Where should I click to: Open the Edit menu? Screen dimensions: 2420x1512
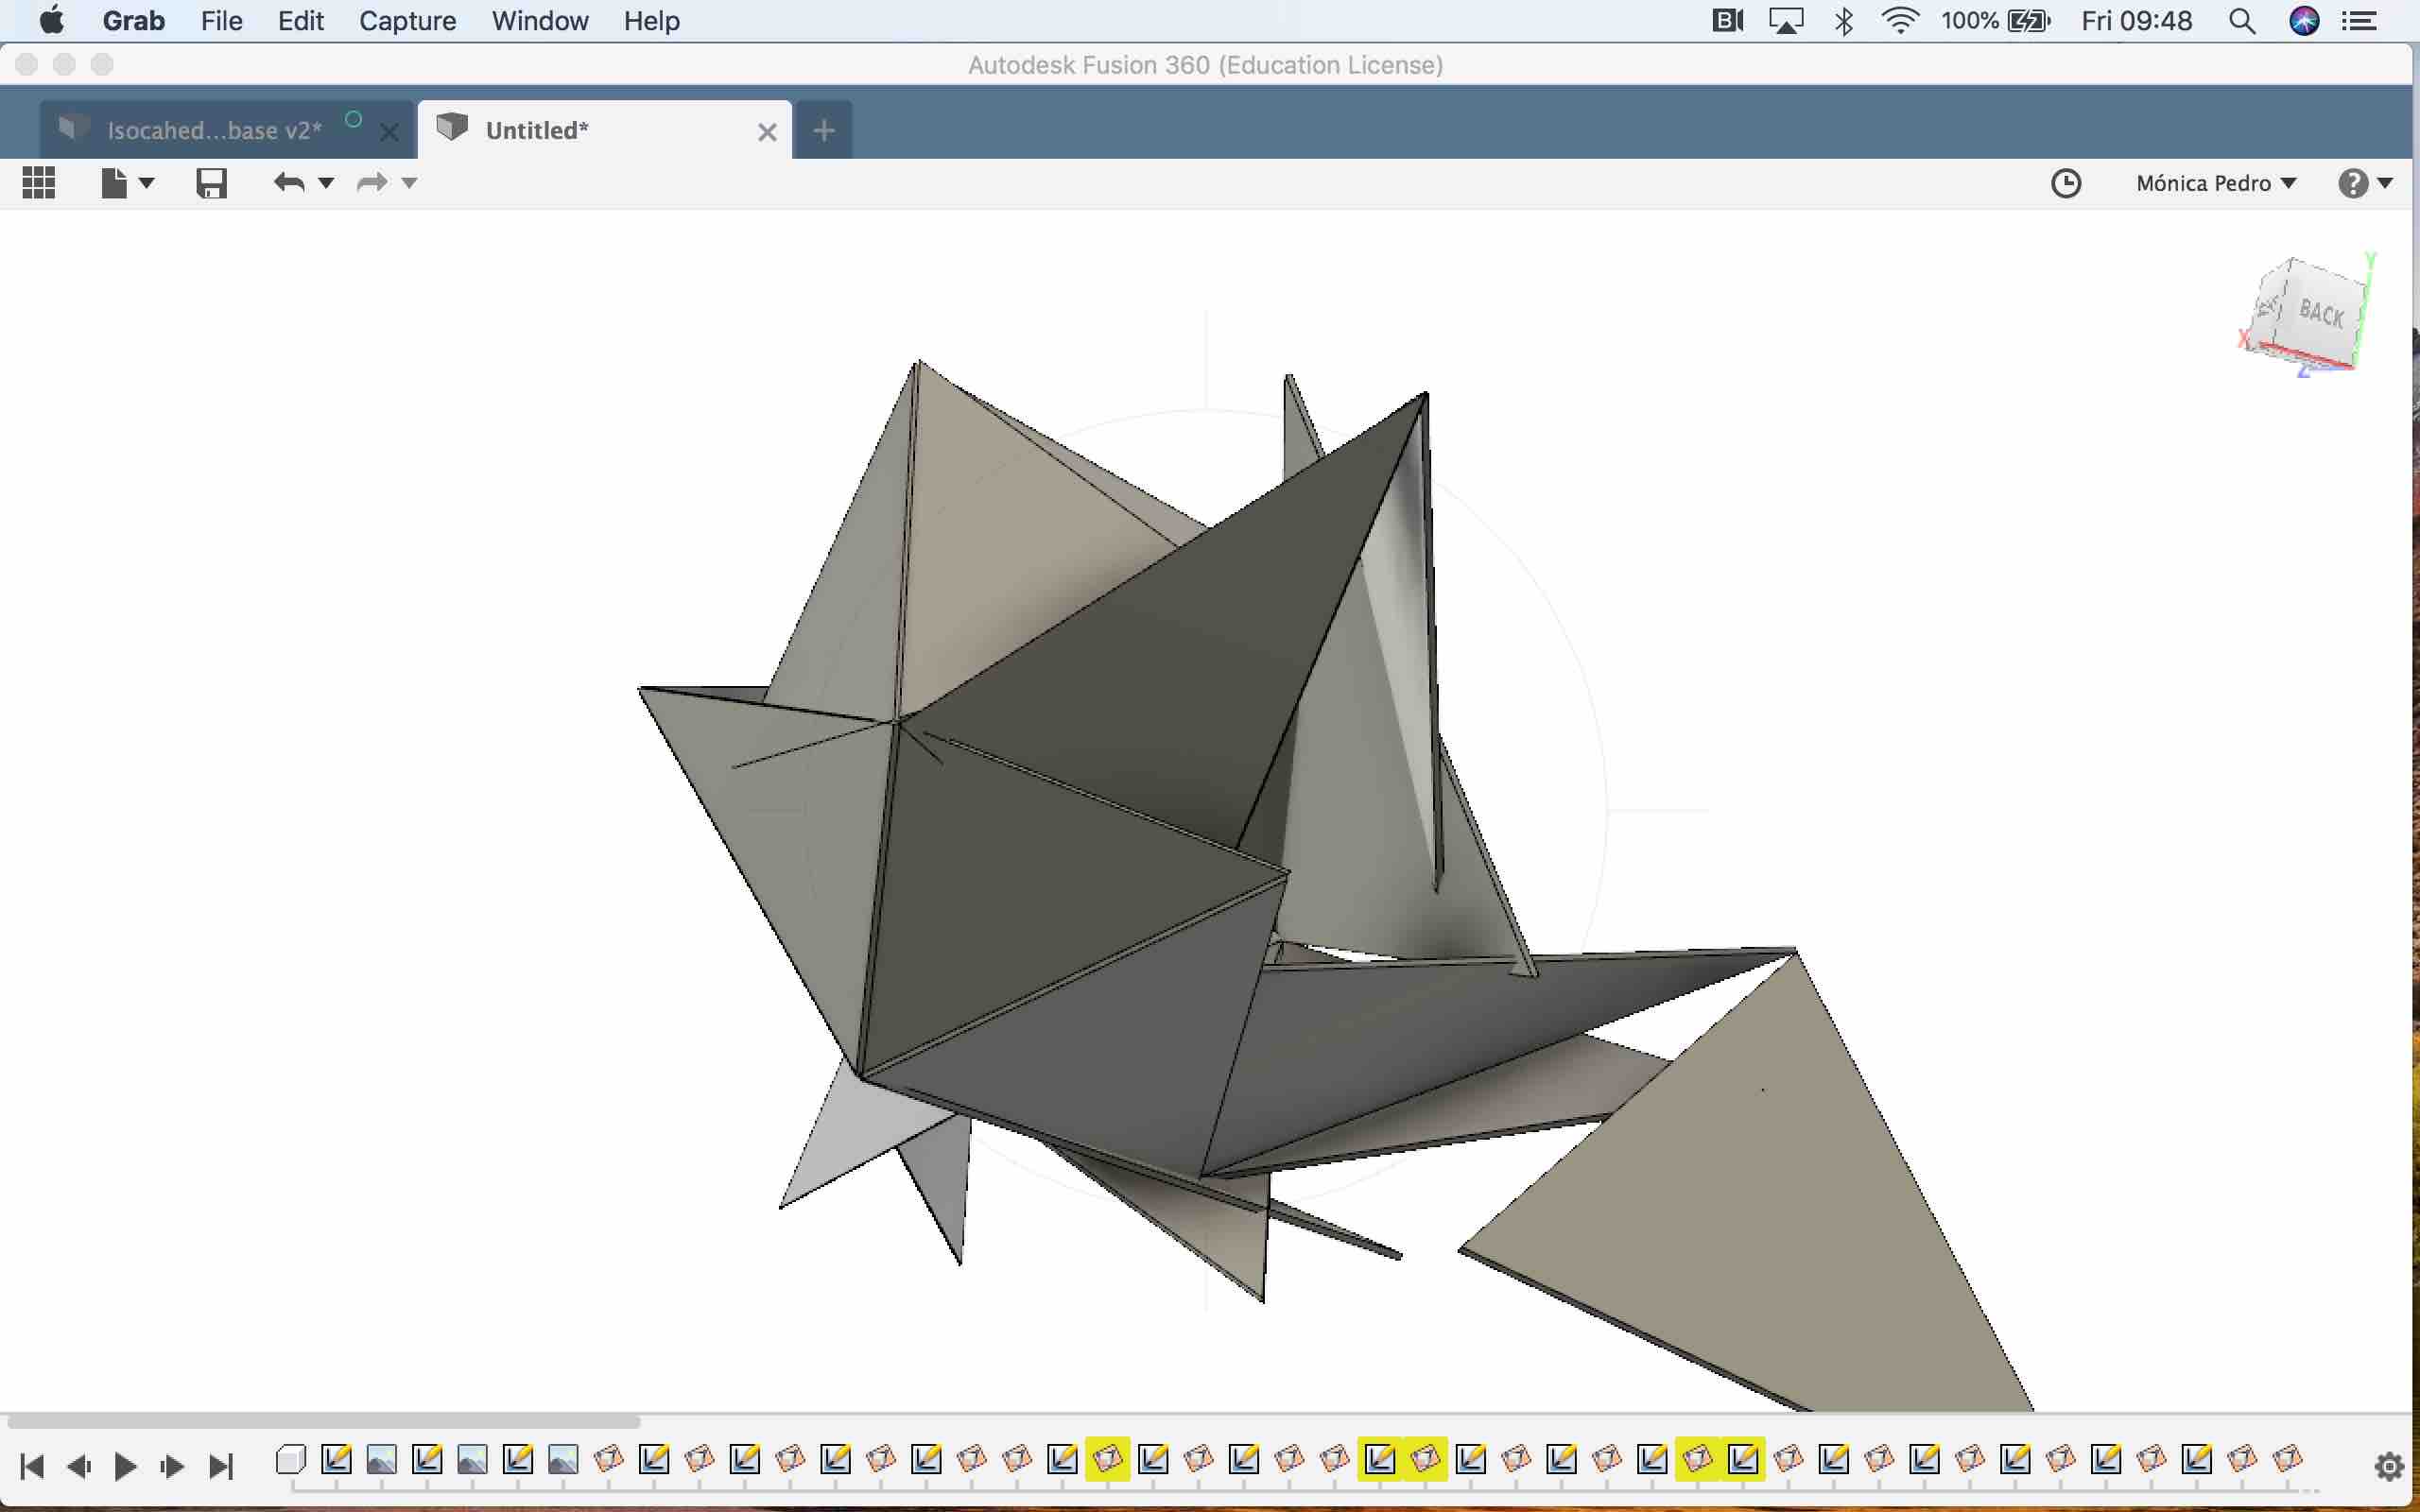pyautogui.click(x=300, y=21)
